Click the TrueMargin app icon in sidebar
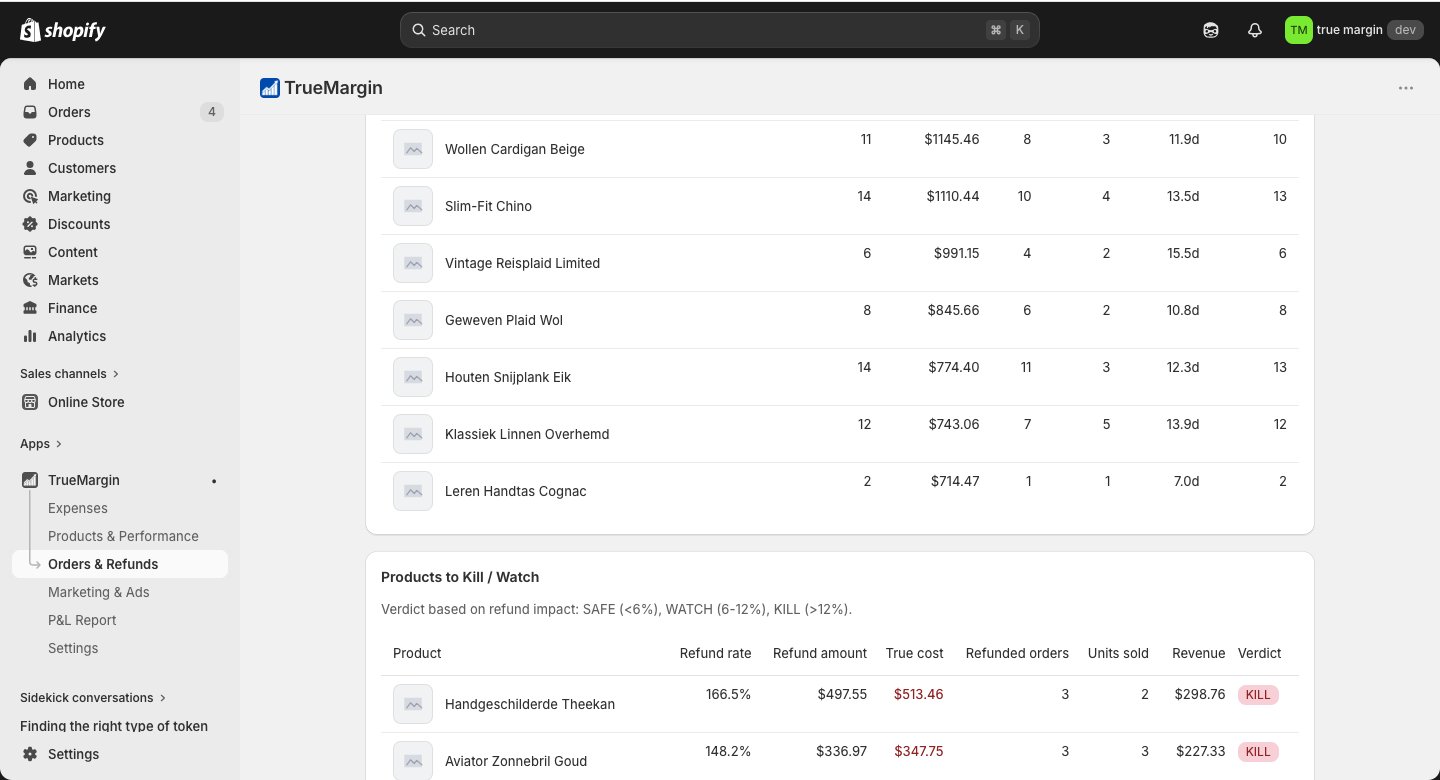 point(30,480)
